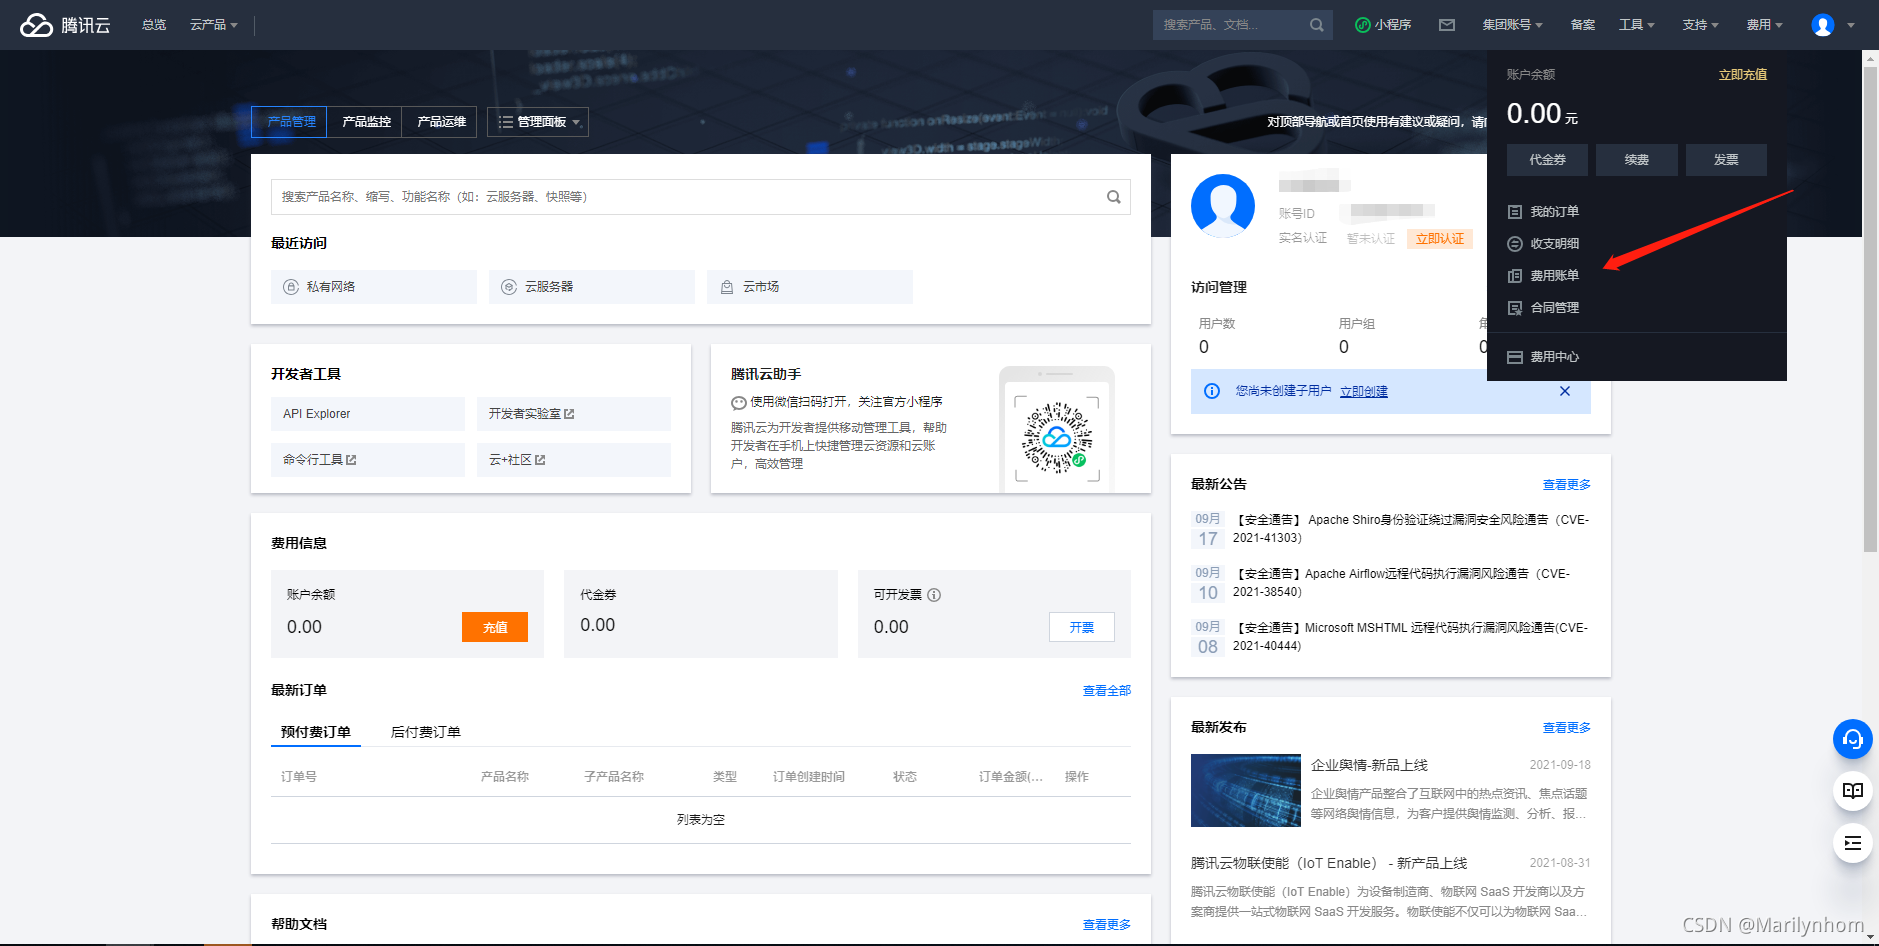
Task: Click the Tencent Cloud logo
Action: tap(65, 25)
